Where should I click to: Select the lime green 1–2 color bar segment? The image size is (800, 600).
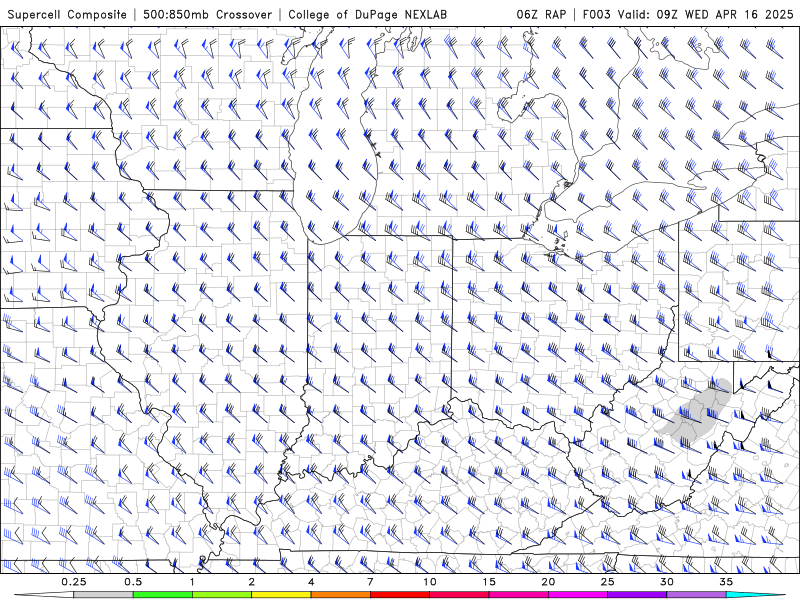pos(222,595)
